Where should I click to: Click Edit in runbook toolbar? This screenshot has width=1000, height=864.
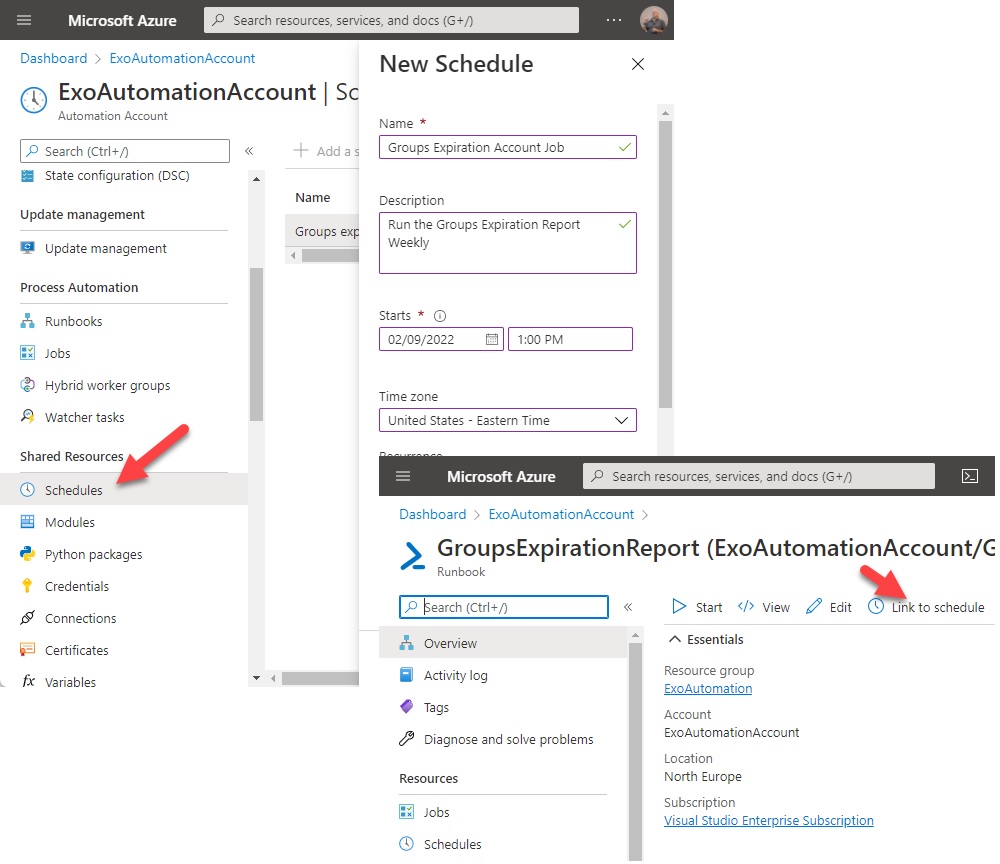(828, 607)
